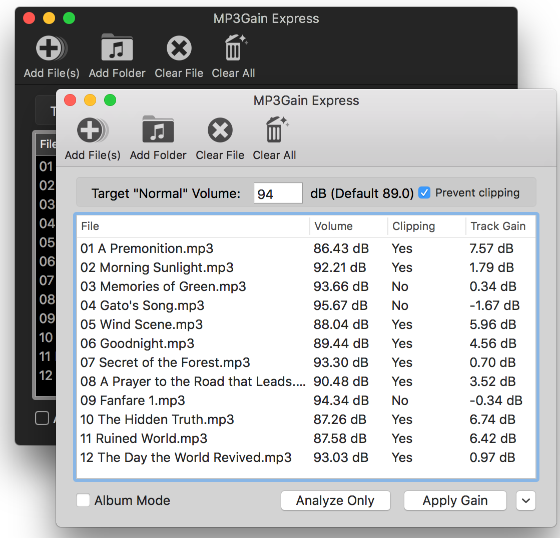Click Clear File icon in front window

point(220,130)
